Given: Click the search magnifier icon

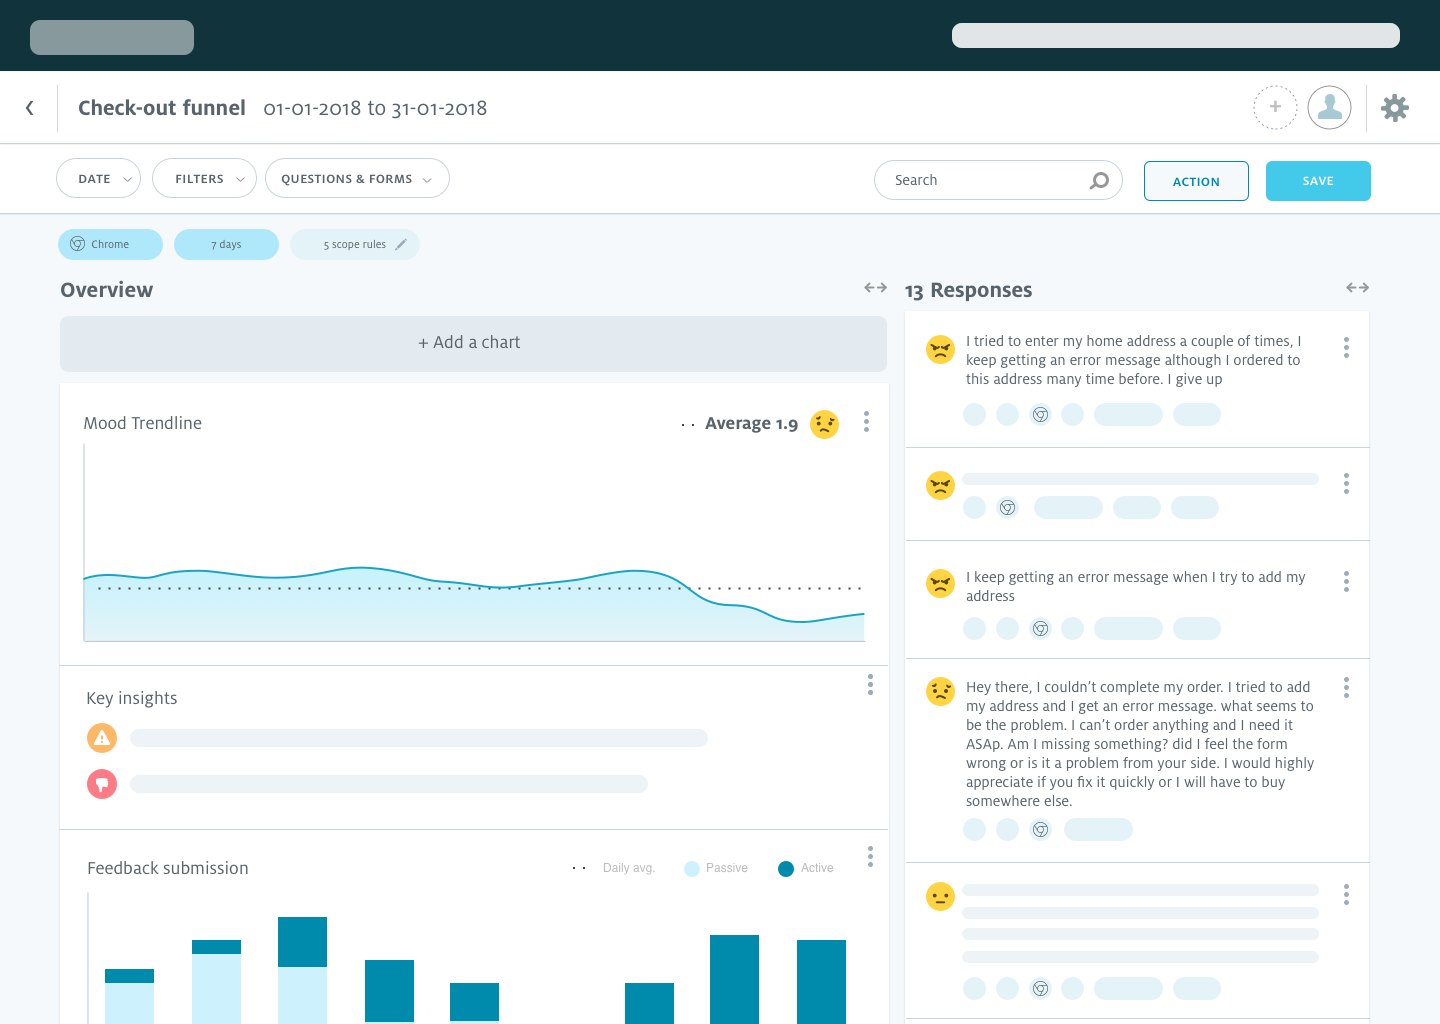Looking at the screenshot, I should (x=1099, y=180).
